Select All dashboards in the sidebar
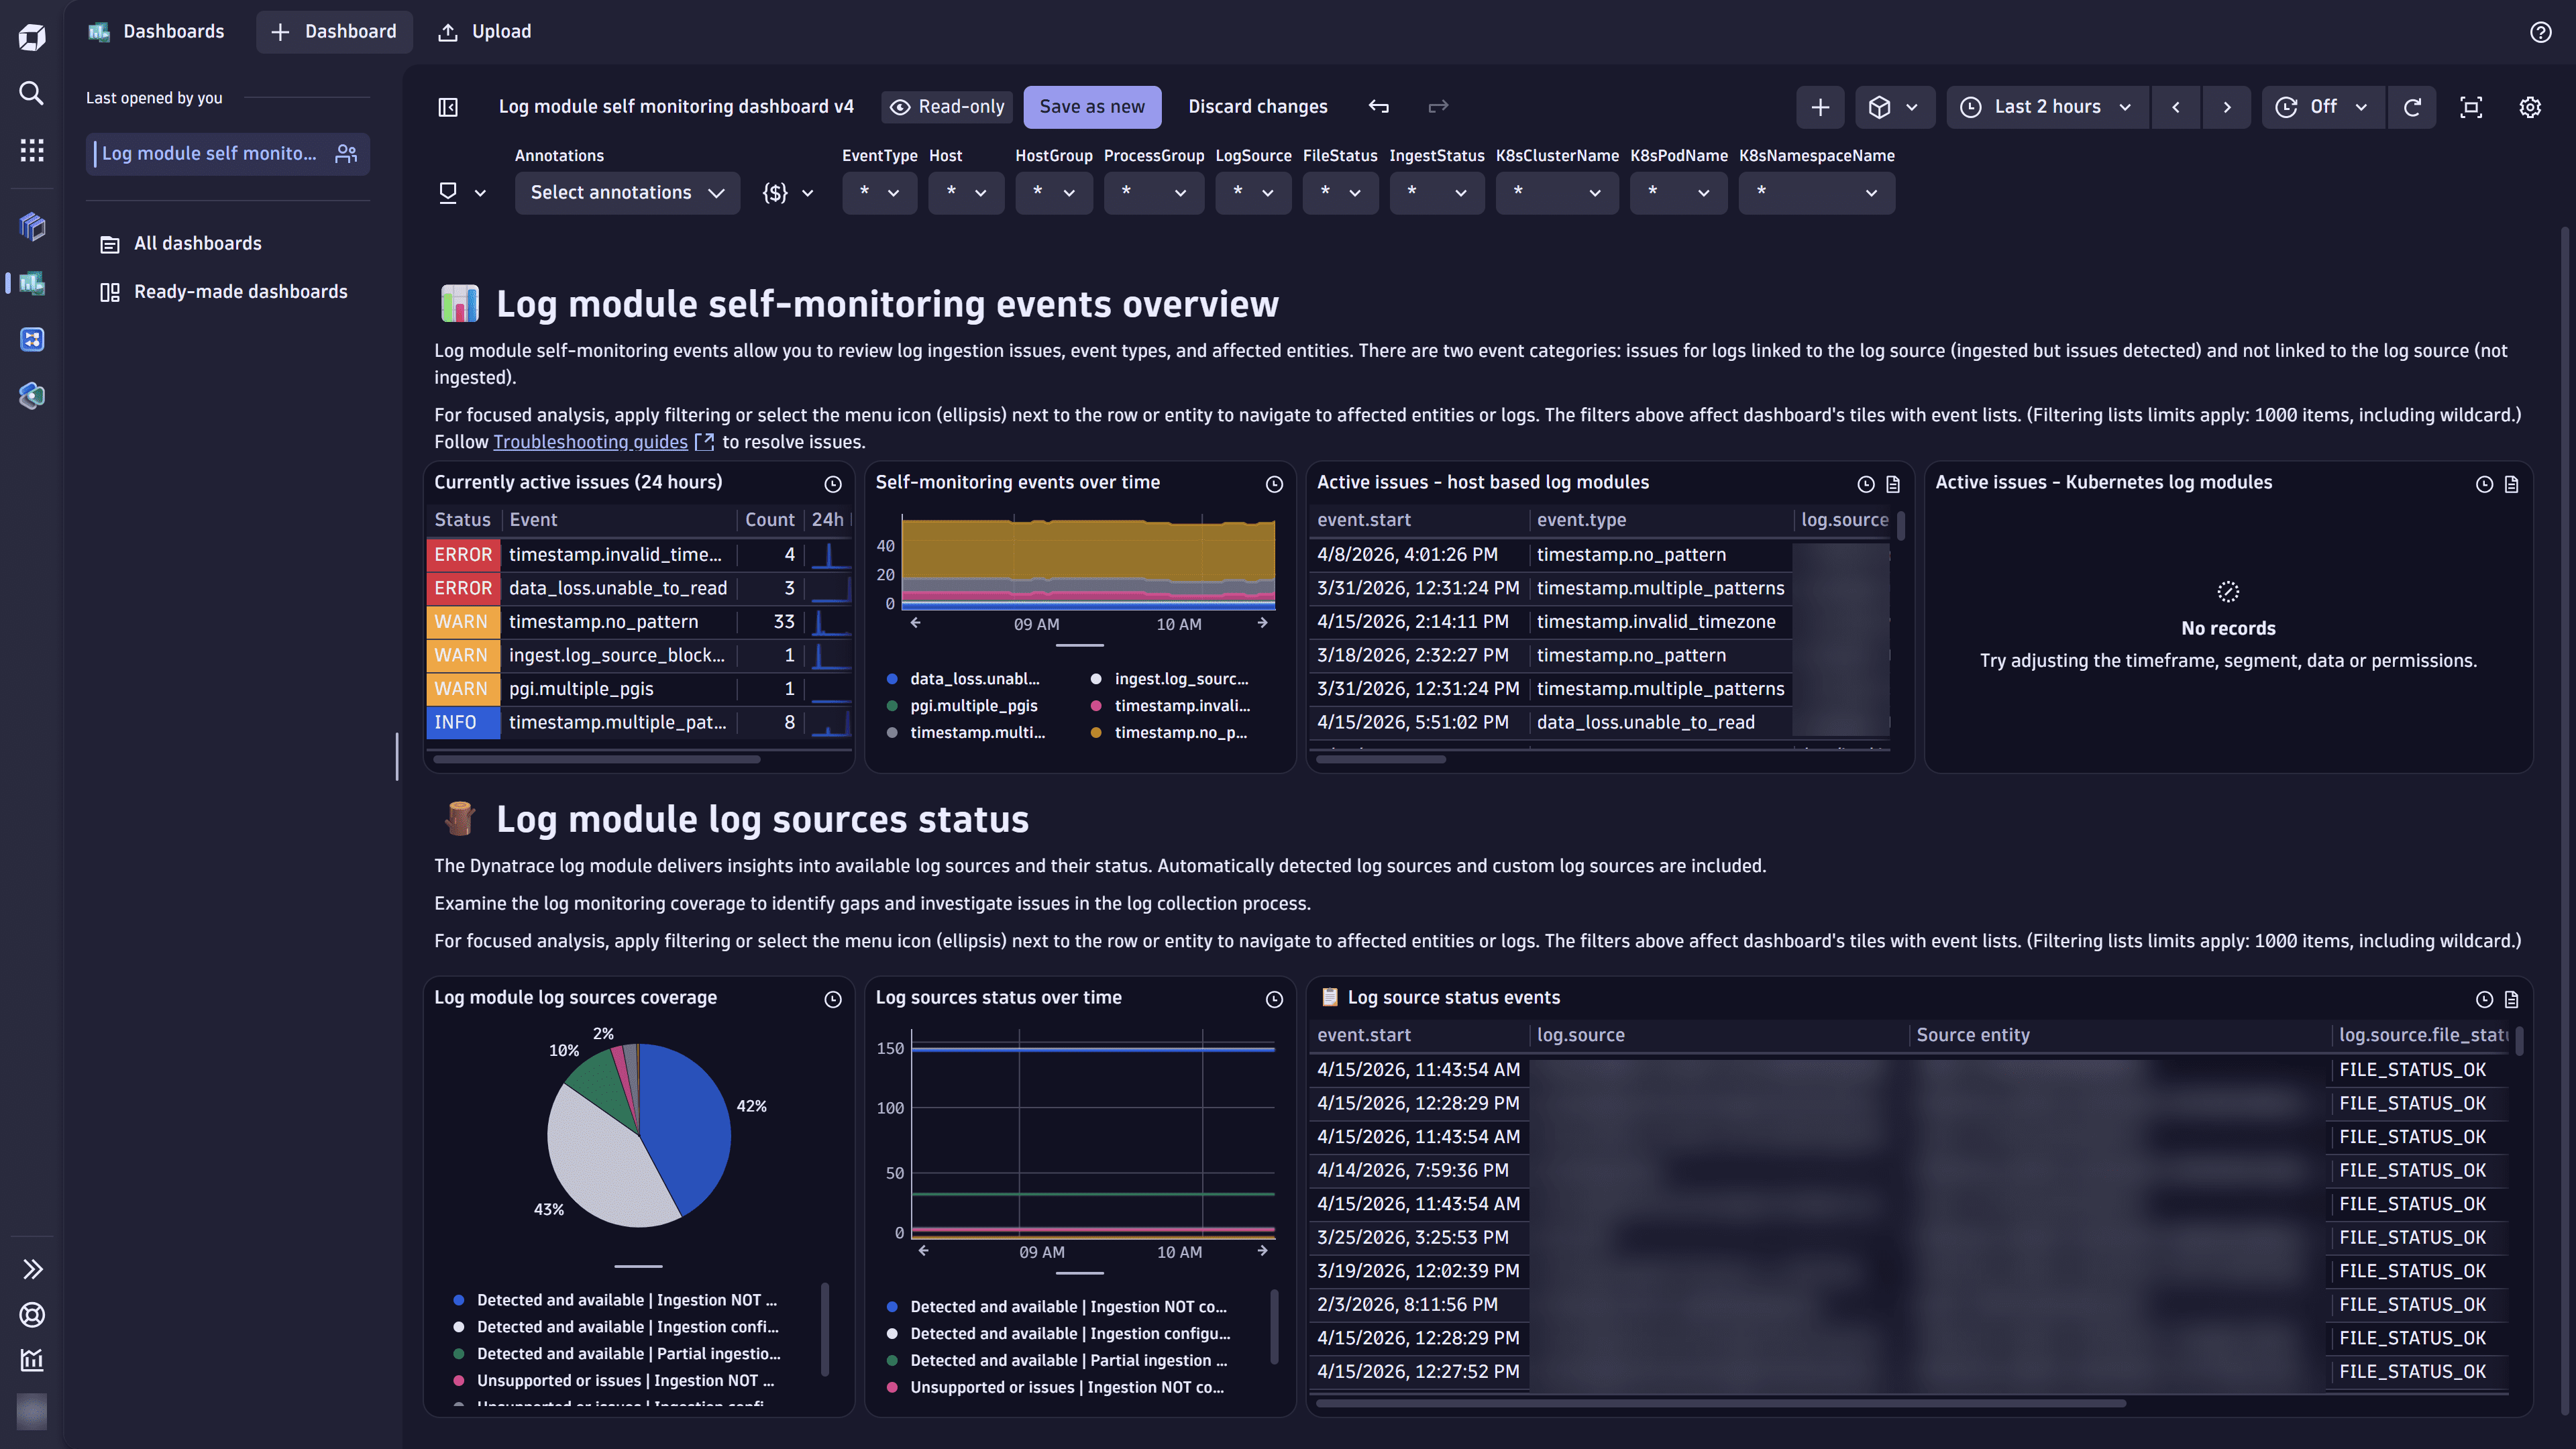 pyautogui.click(x=197, y=243)
